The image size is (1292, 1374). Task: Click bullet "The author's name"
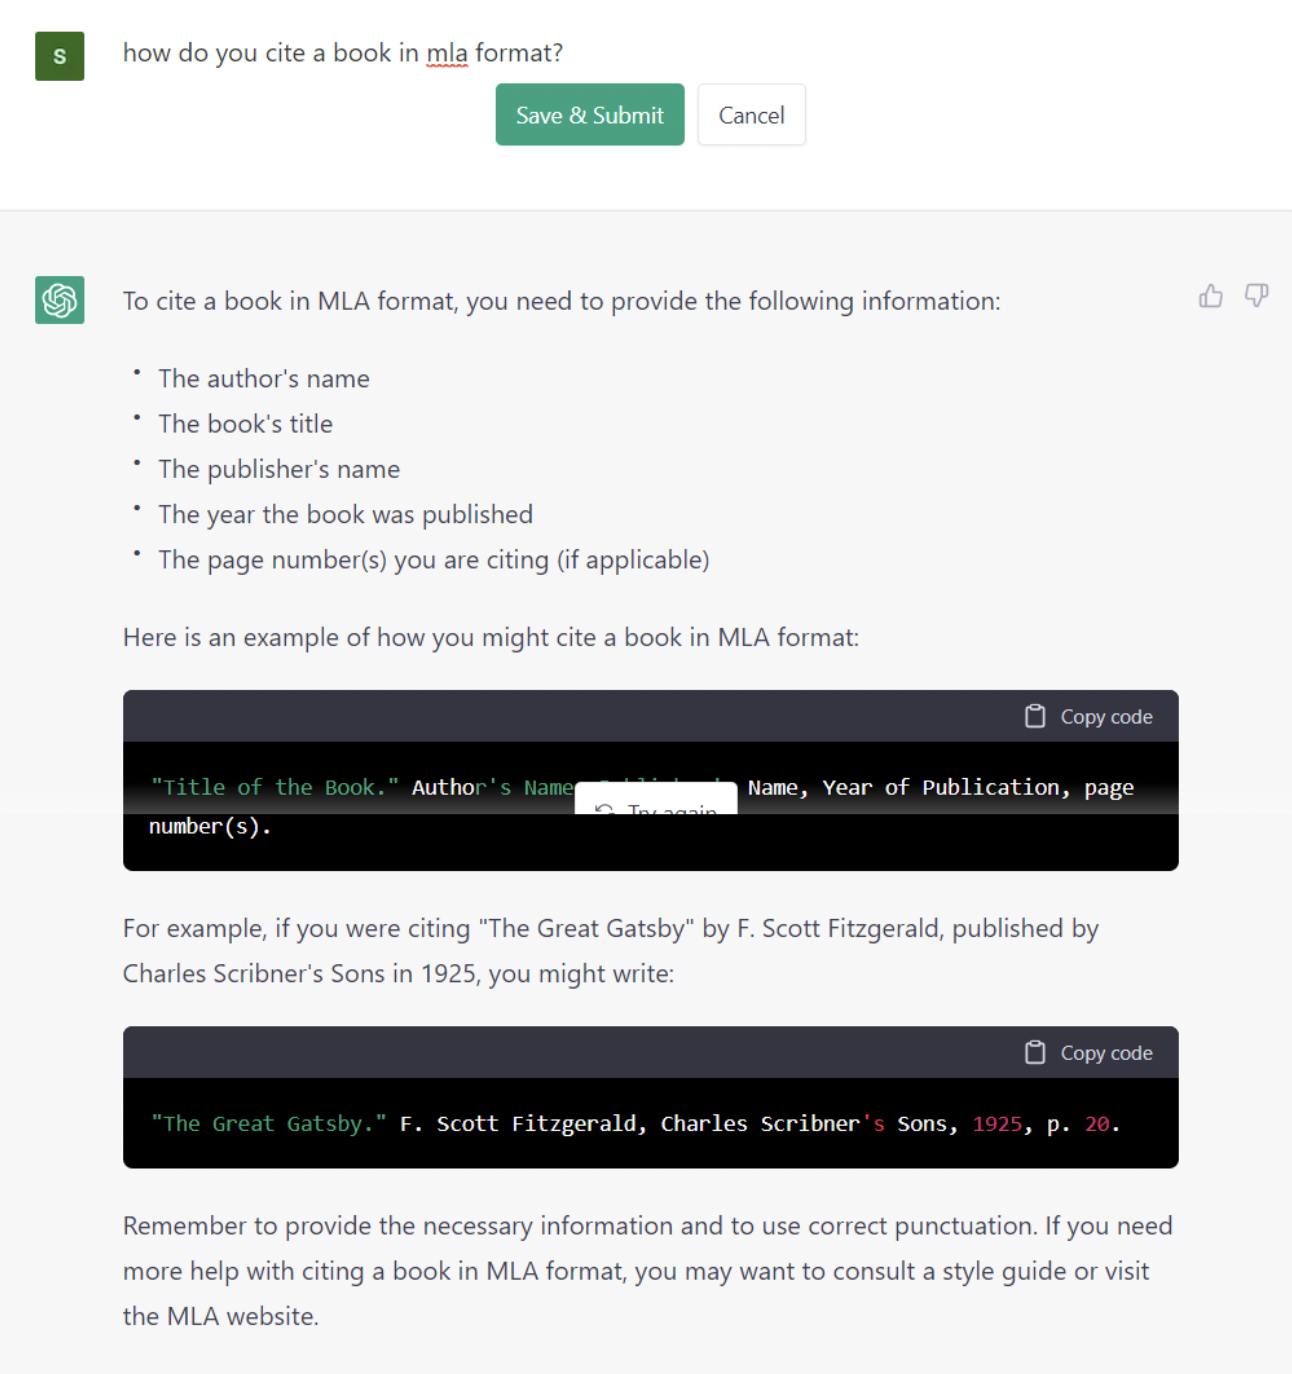pyautogui.click(x=264, y=379)
